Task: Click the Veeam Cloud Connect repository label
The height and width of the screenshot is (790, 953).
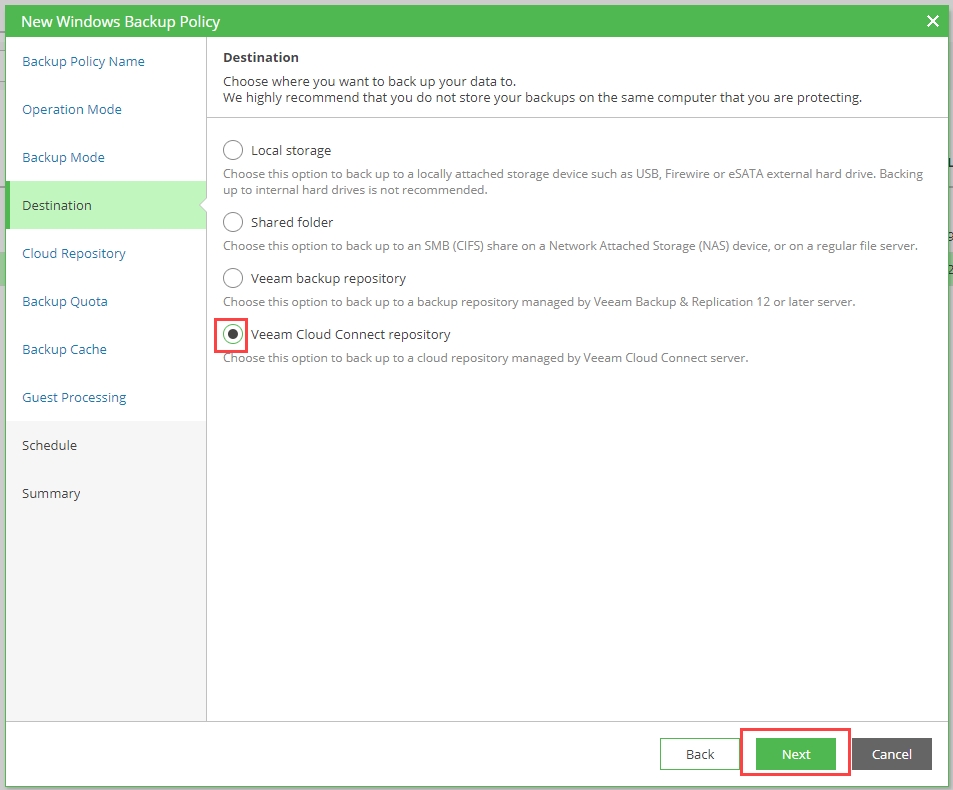Action: [350, 334]
